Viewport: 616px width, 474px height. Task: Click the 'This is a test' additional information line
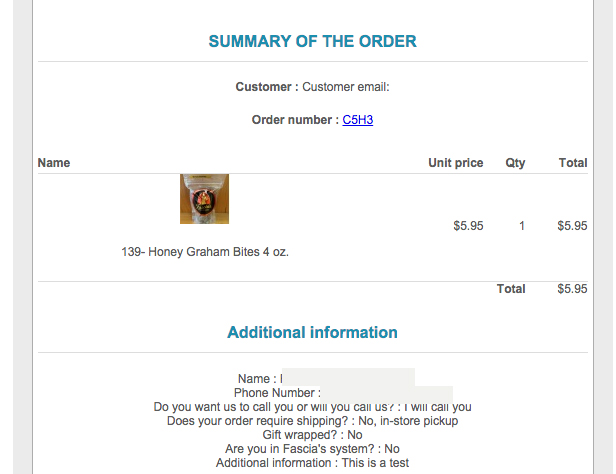pyautogui.click(x=312, y=463)
